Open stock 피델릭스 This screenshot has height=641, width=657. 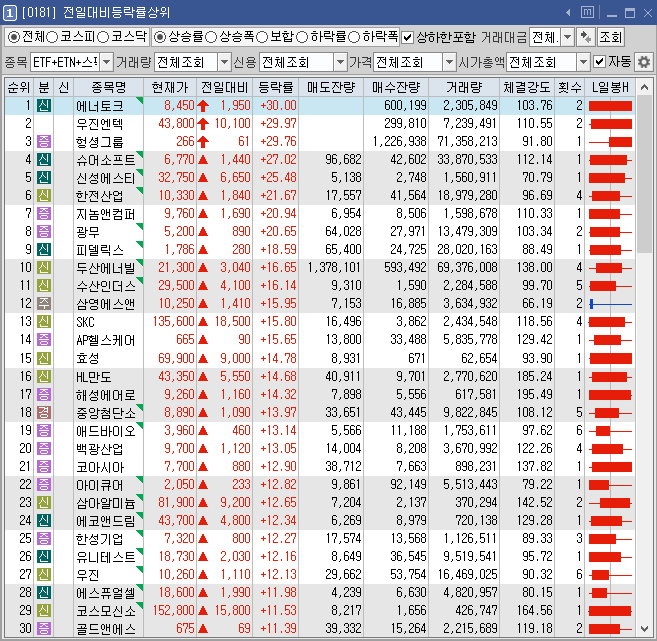(x=100, y=250)
